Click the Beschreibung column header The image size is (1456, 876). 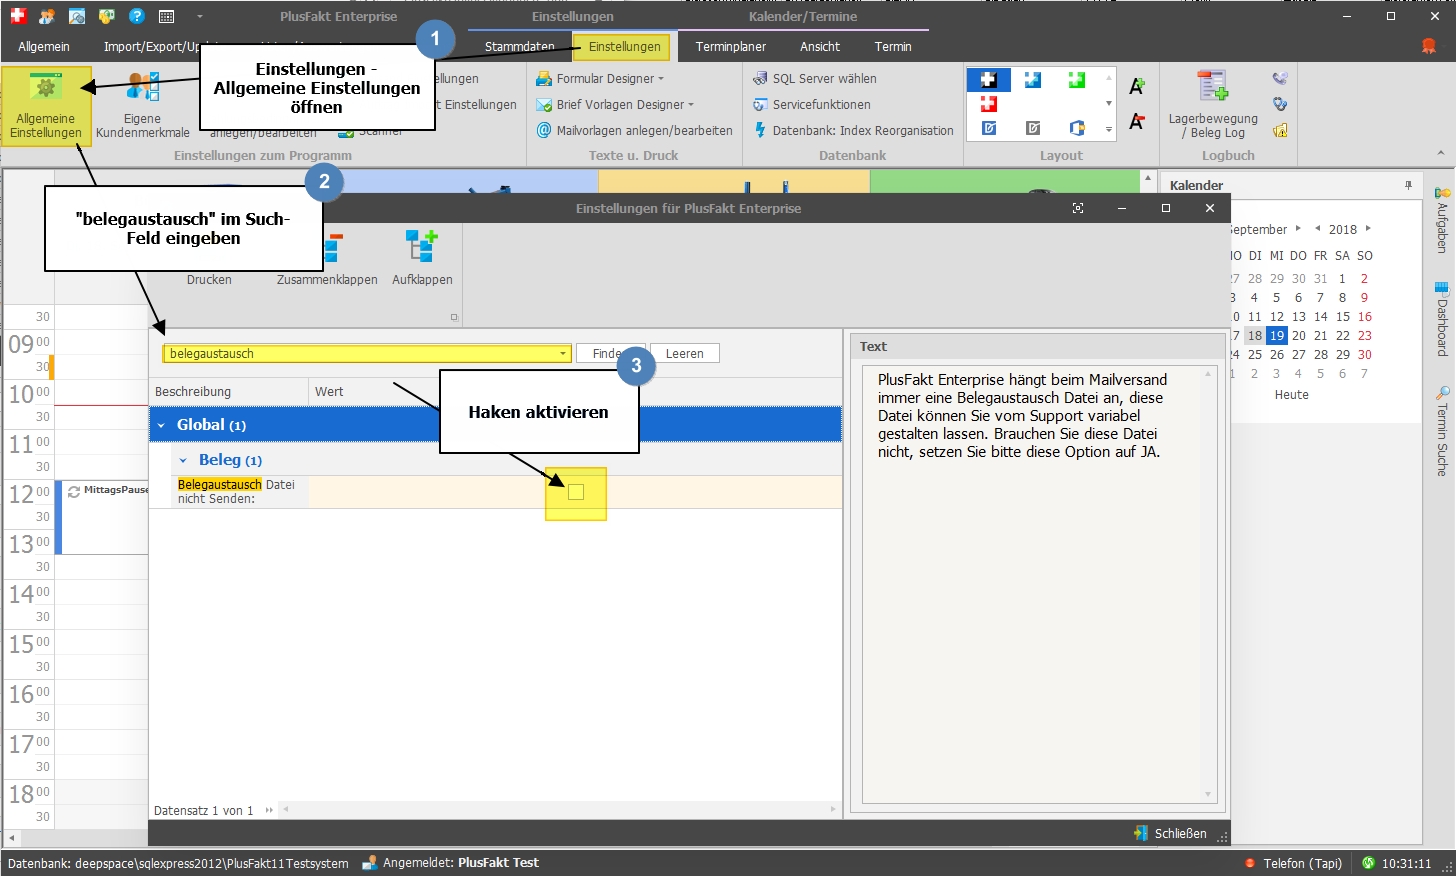pyautogui.click(x=229, y=392)
